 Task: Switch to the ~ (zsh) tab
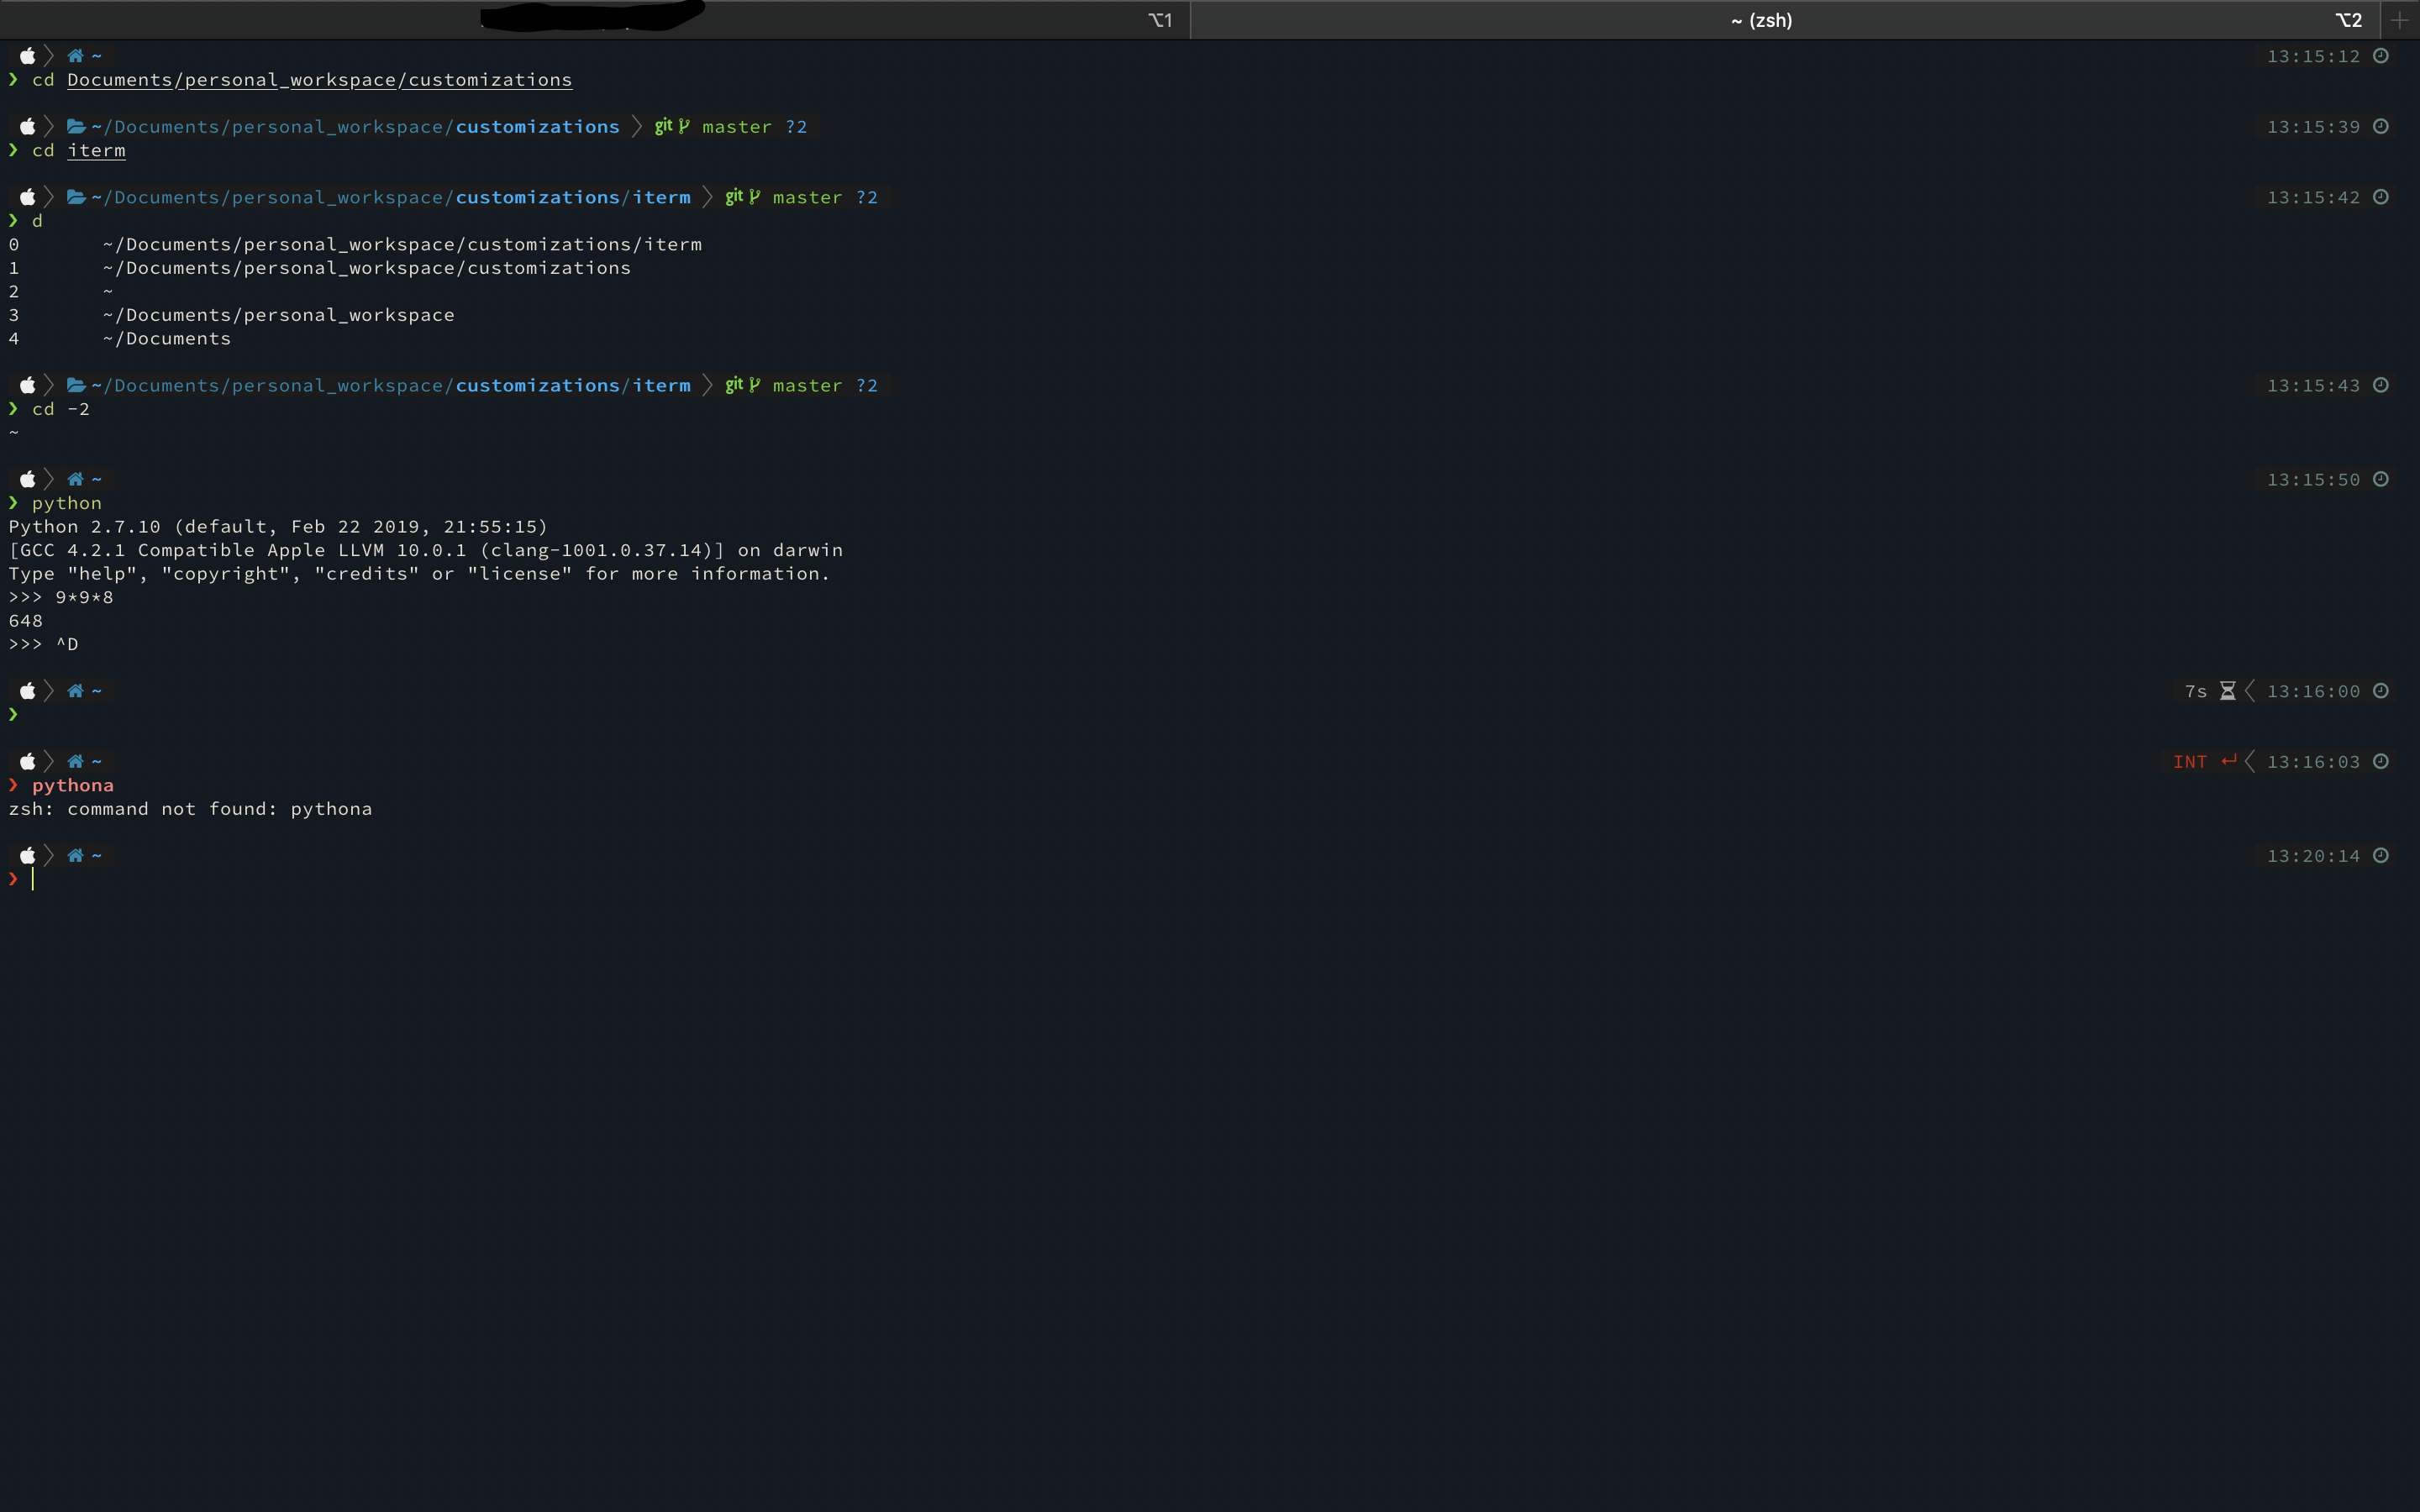point(1760,20)
